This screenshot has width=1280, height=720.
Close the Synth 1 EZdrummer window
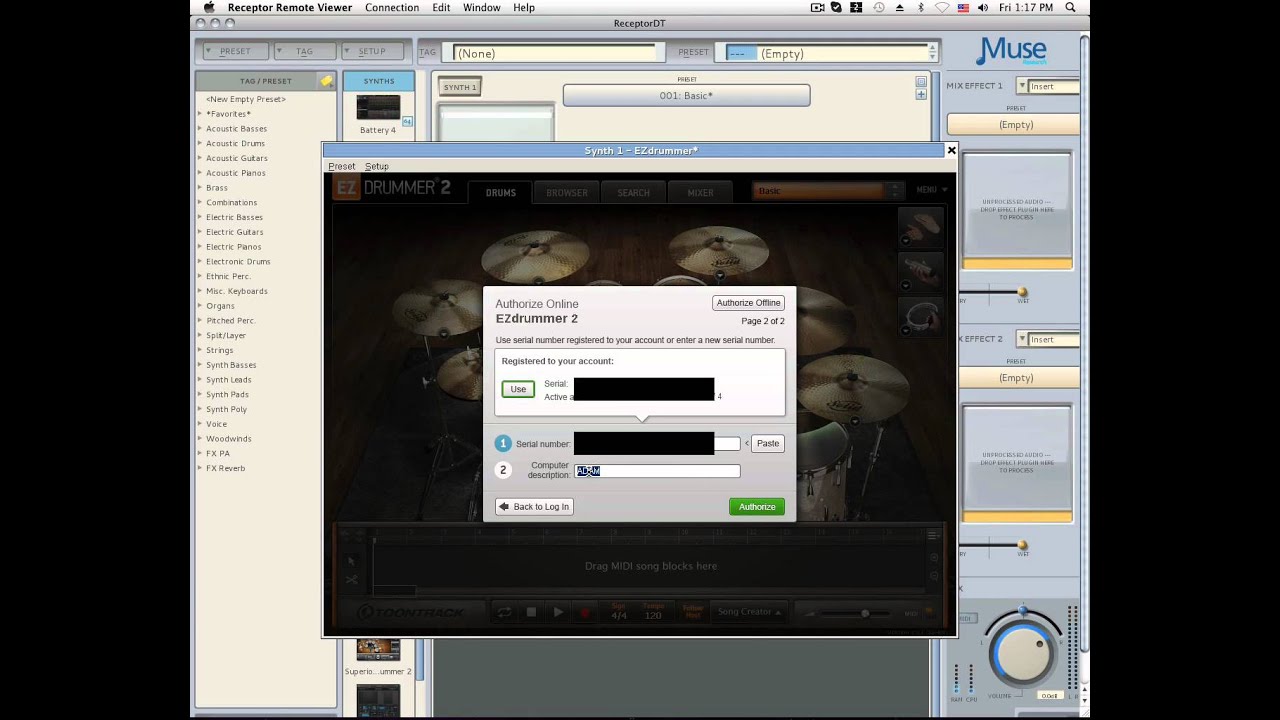[x=951, y=150]
